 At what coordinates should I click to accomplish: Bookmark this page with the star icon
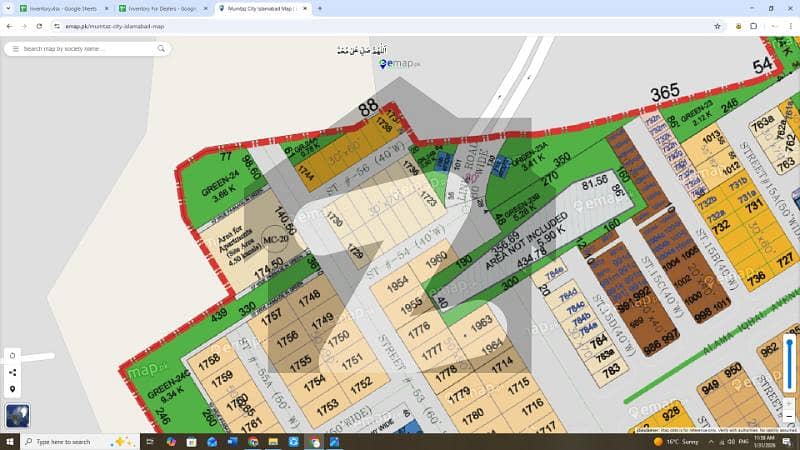(x=718, y=26)
